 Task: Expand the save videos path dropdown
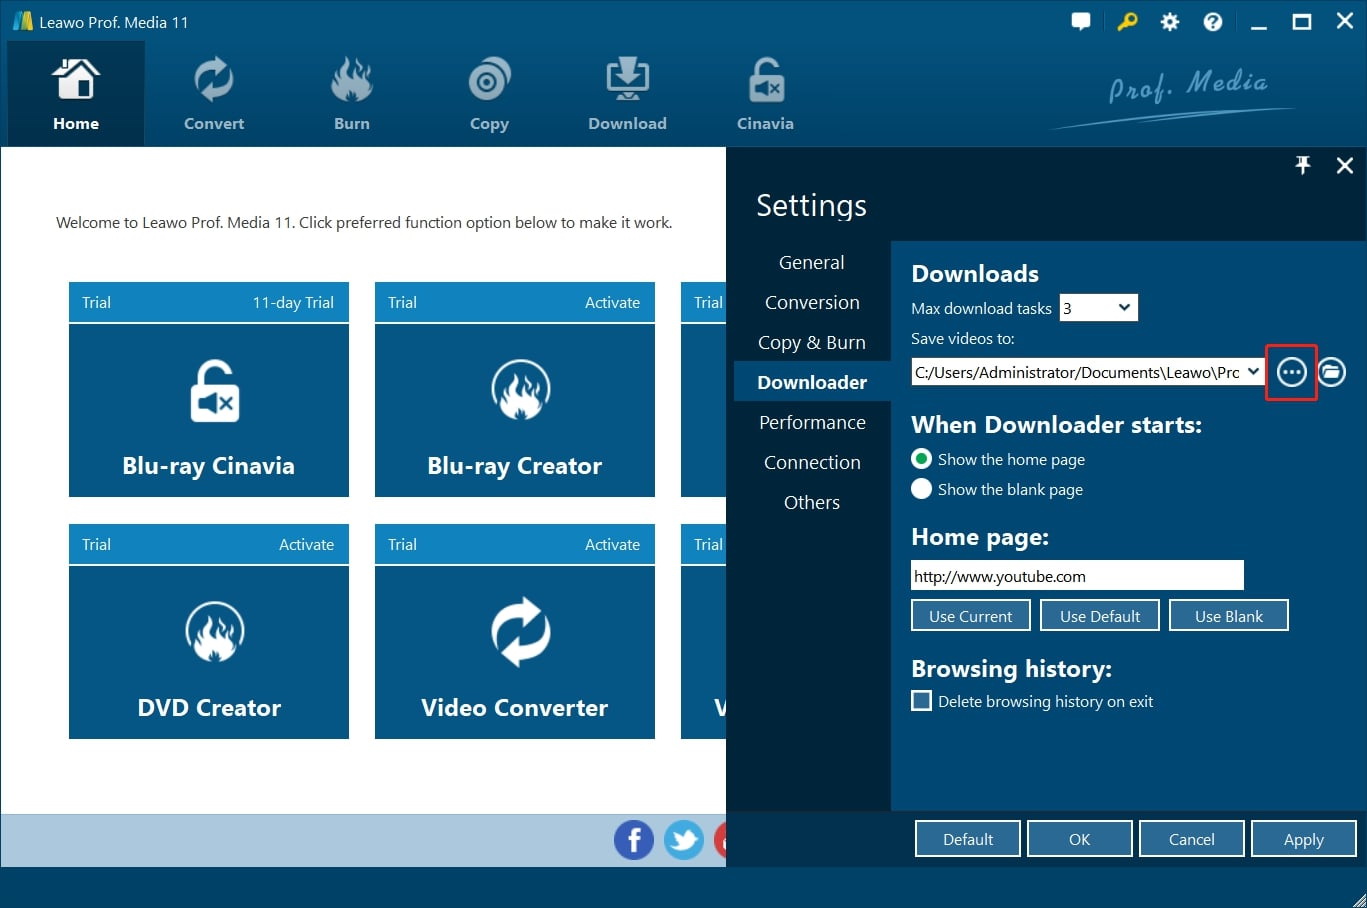pos(1252,372)
